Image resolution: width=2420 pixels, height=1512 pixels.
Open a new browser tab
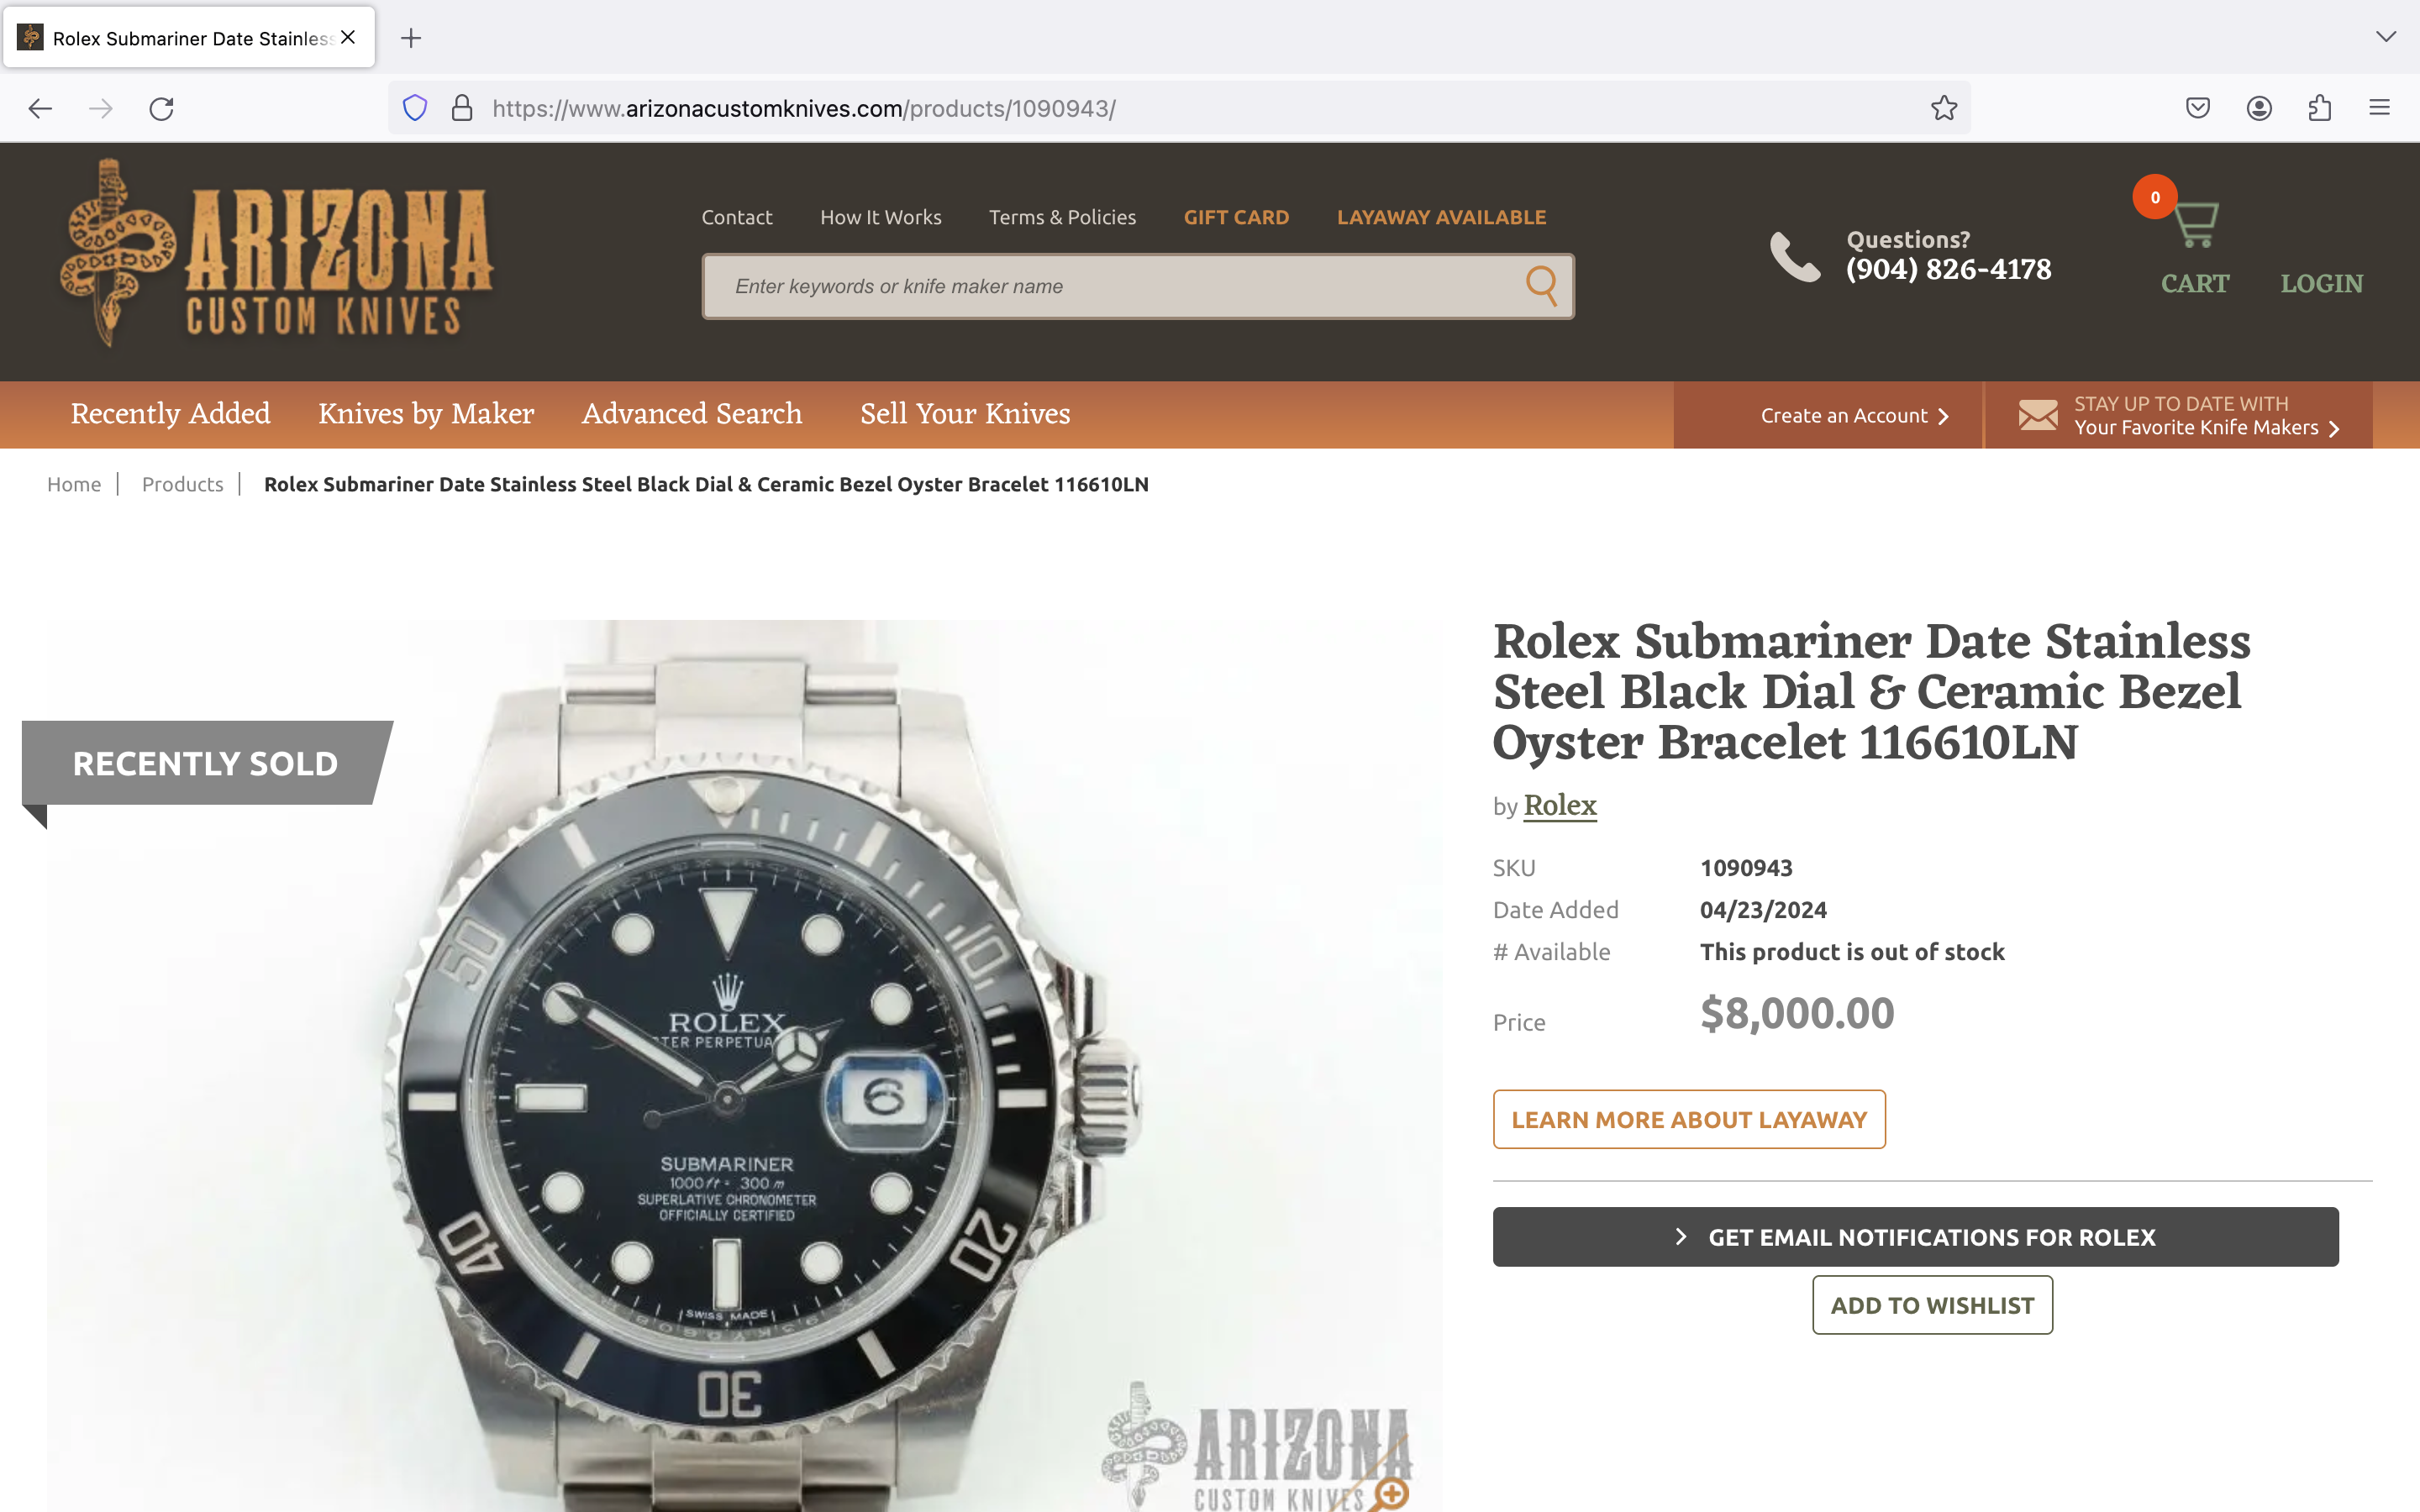click(x=411, y=38)
